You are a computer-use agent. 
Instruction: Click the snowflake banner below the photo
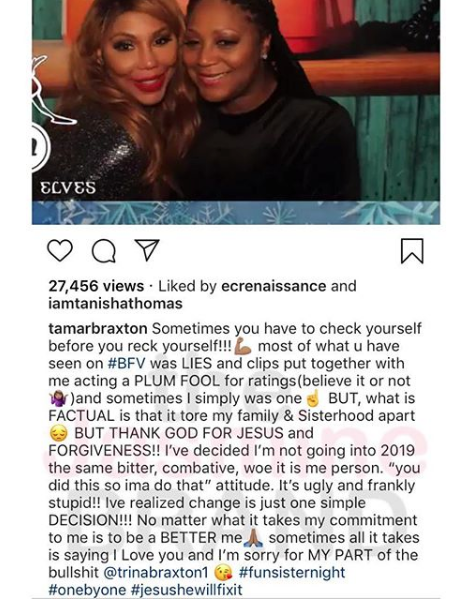pyautogui.click(x=236, y=212)
